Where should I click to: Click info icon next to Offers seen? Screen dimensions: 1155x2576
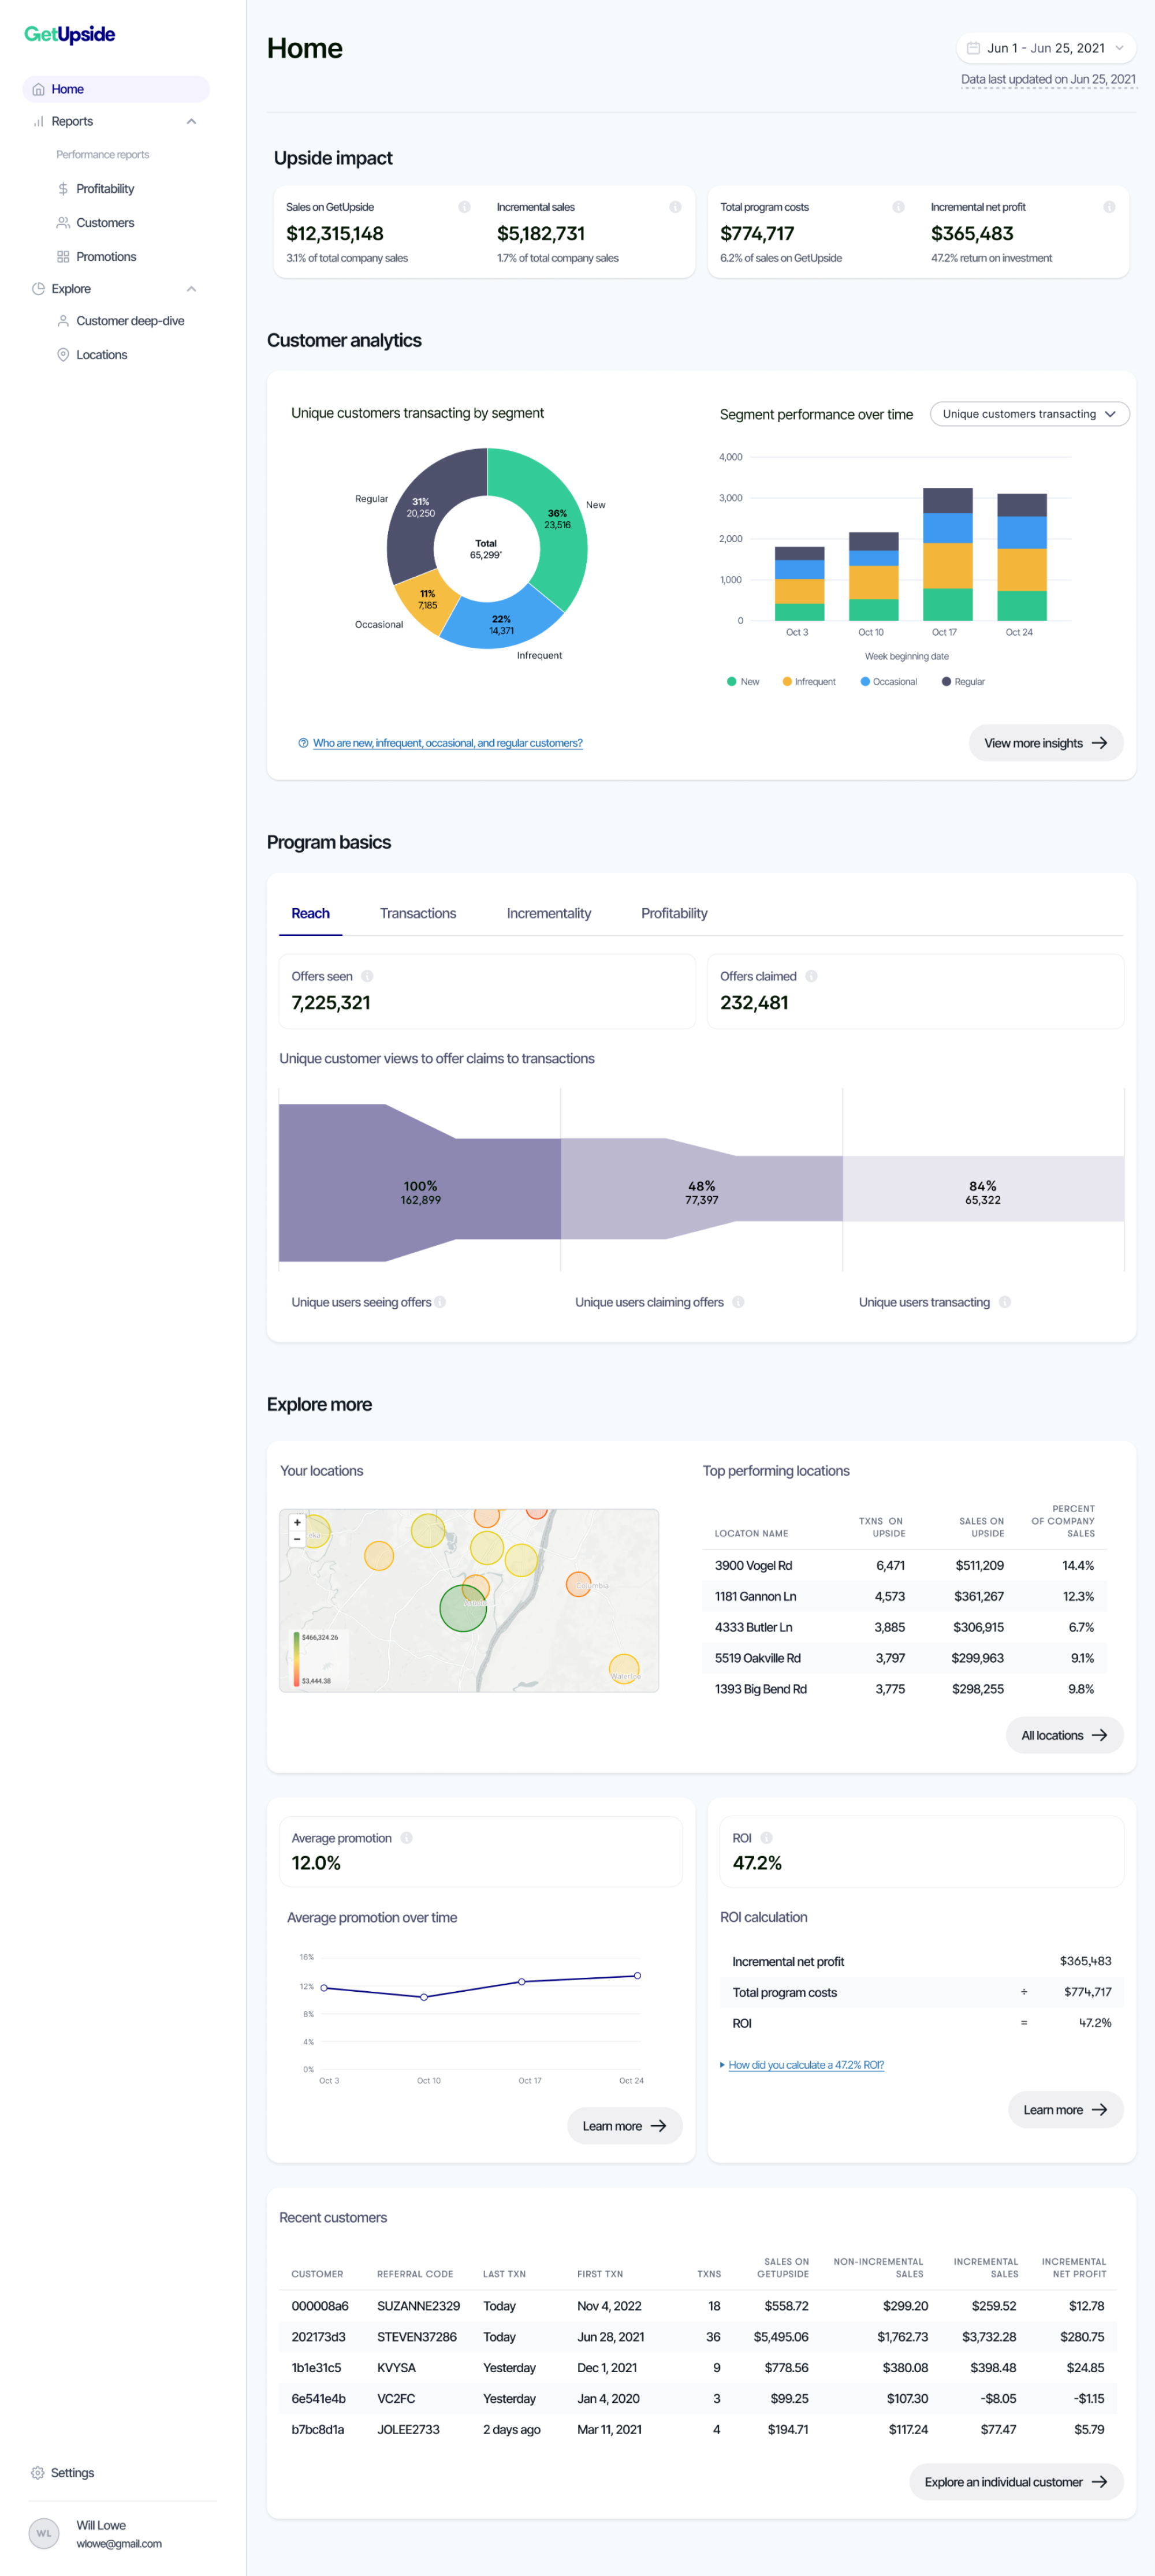point(367,976)
